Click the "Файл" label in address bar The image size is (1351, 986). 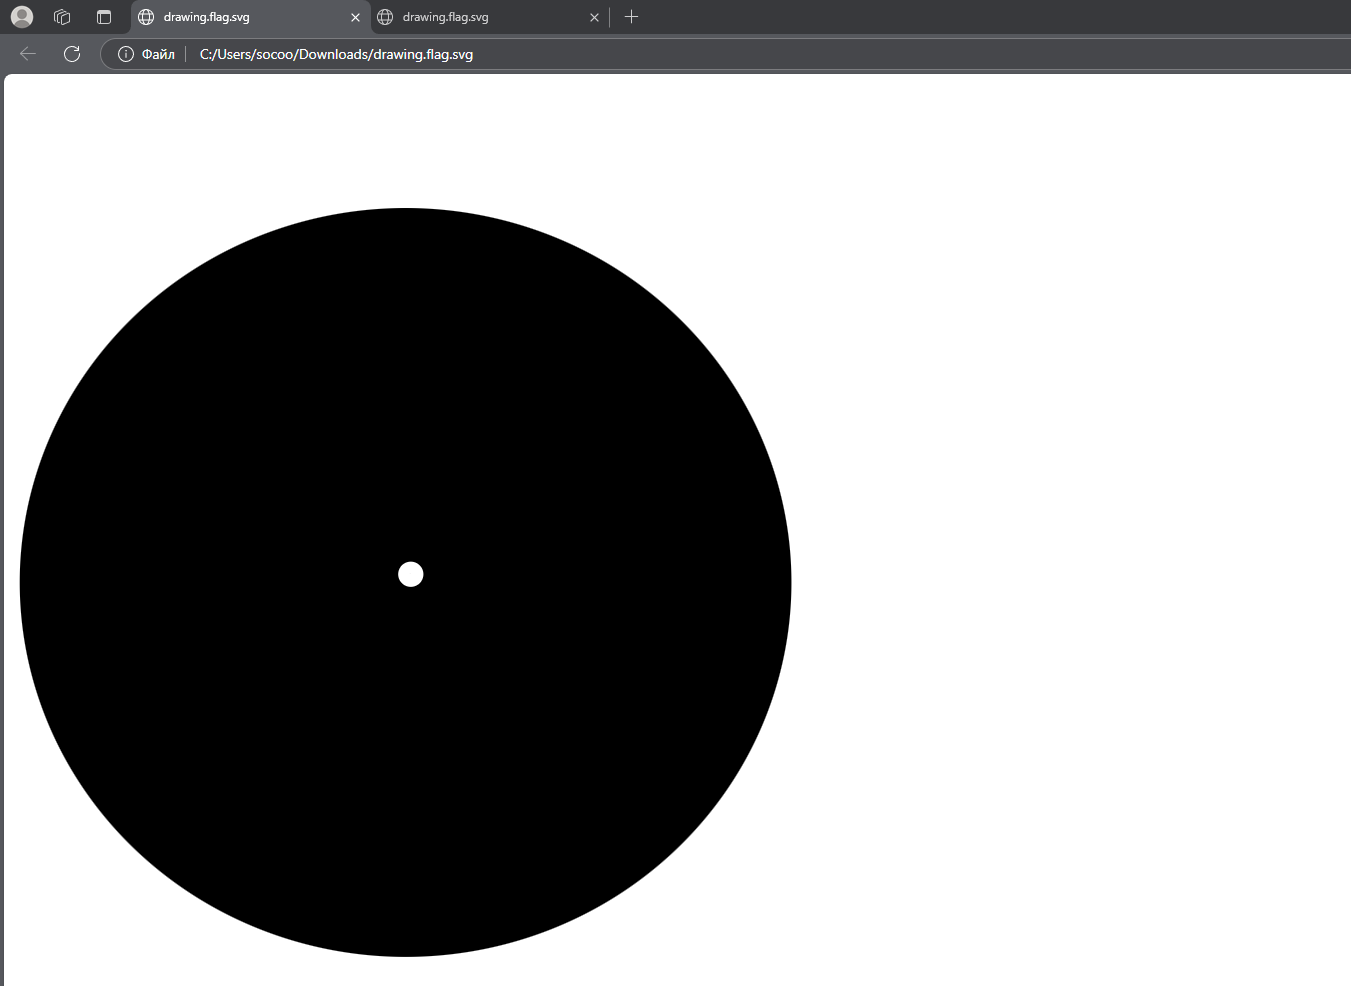click(158, 54)
